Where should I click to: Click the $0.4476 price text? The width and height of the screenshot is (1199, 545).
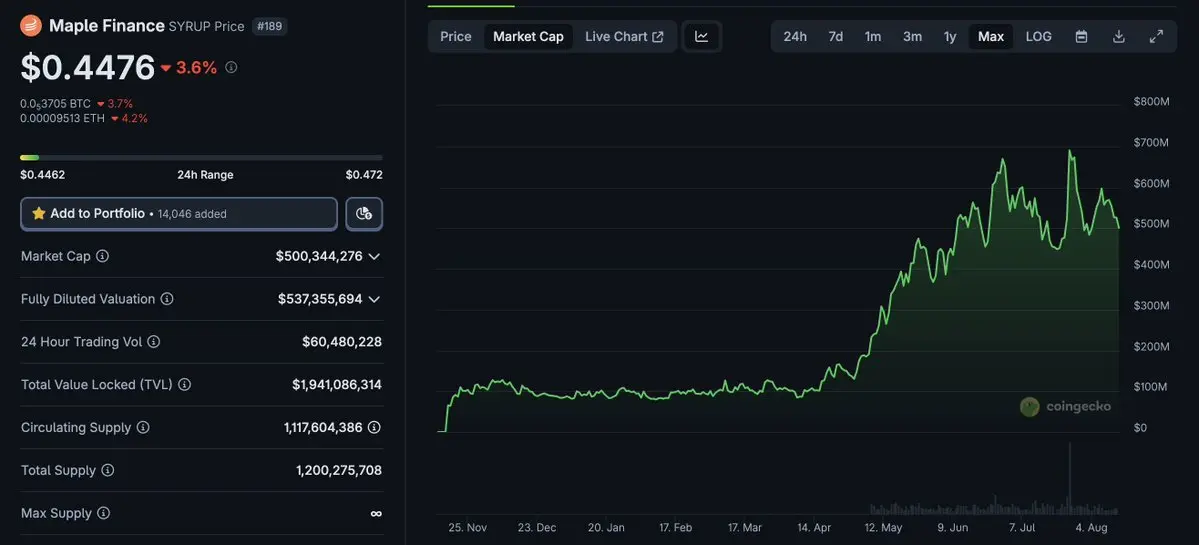[x=88, y=68]
